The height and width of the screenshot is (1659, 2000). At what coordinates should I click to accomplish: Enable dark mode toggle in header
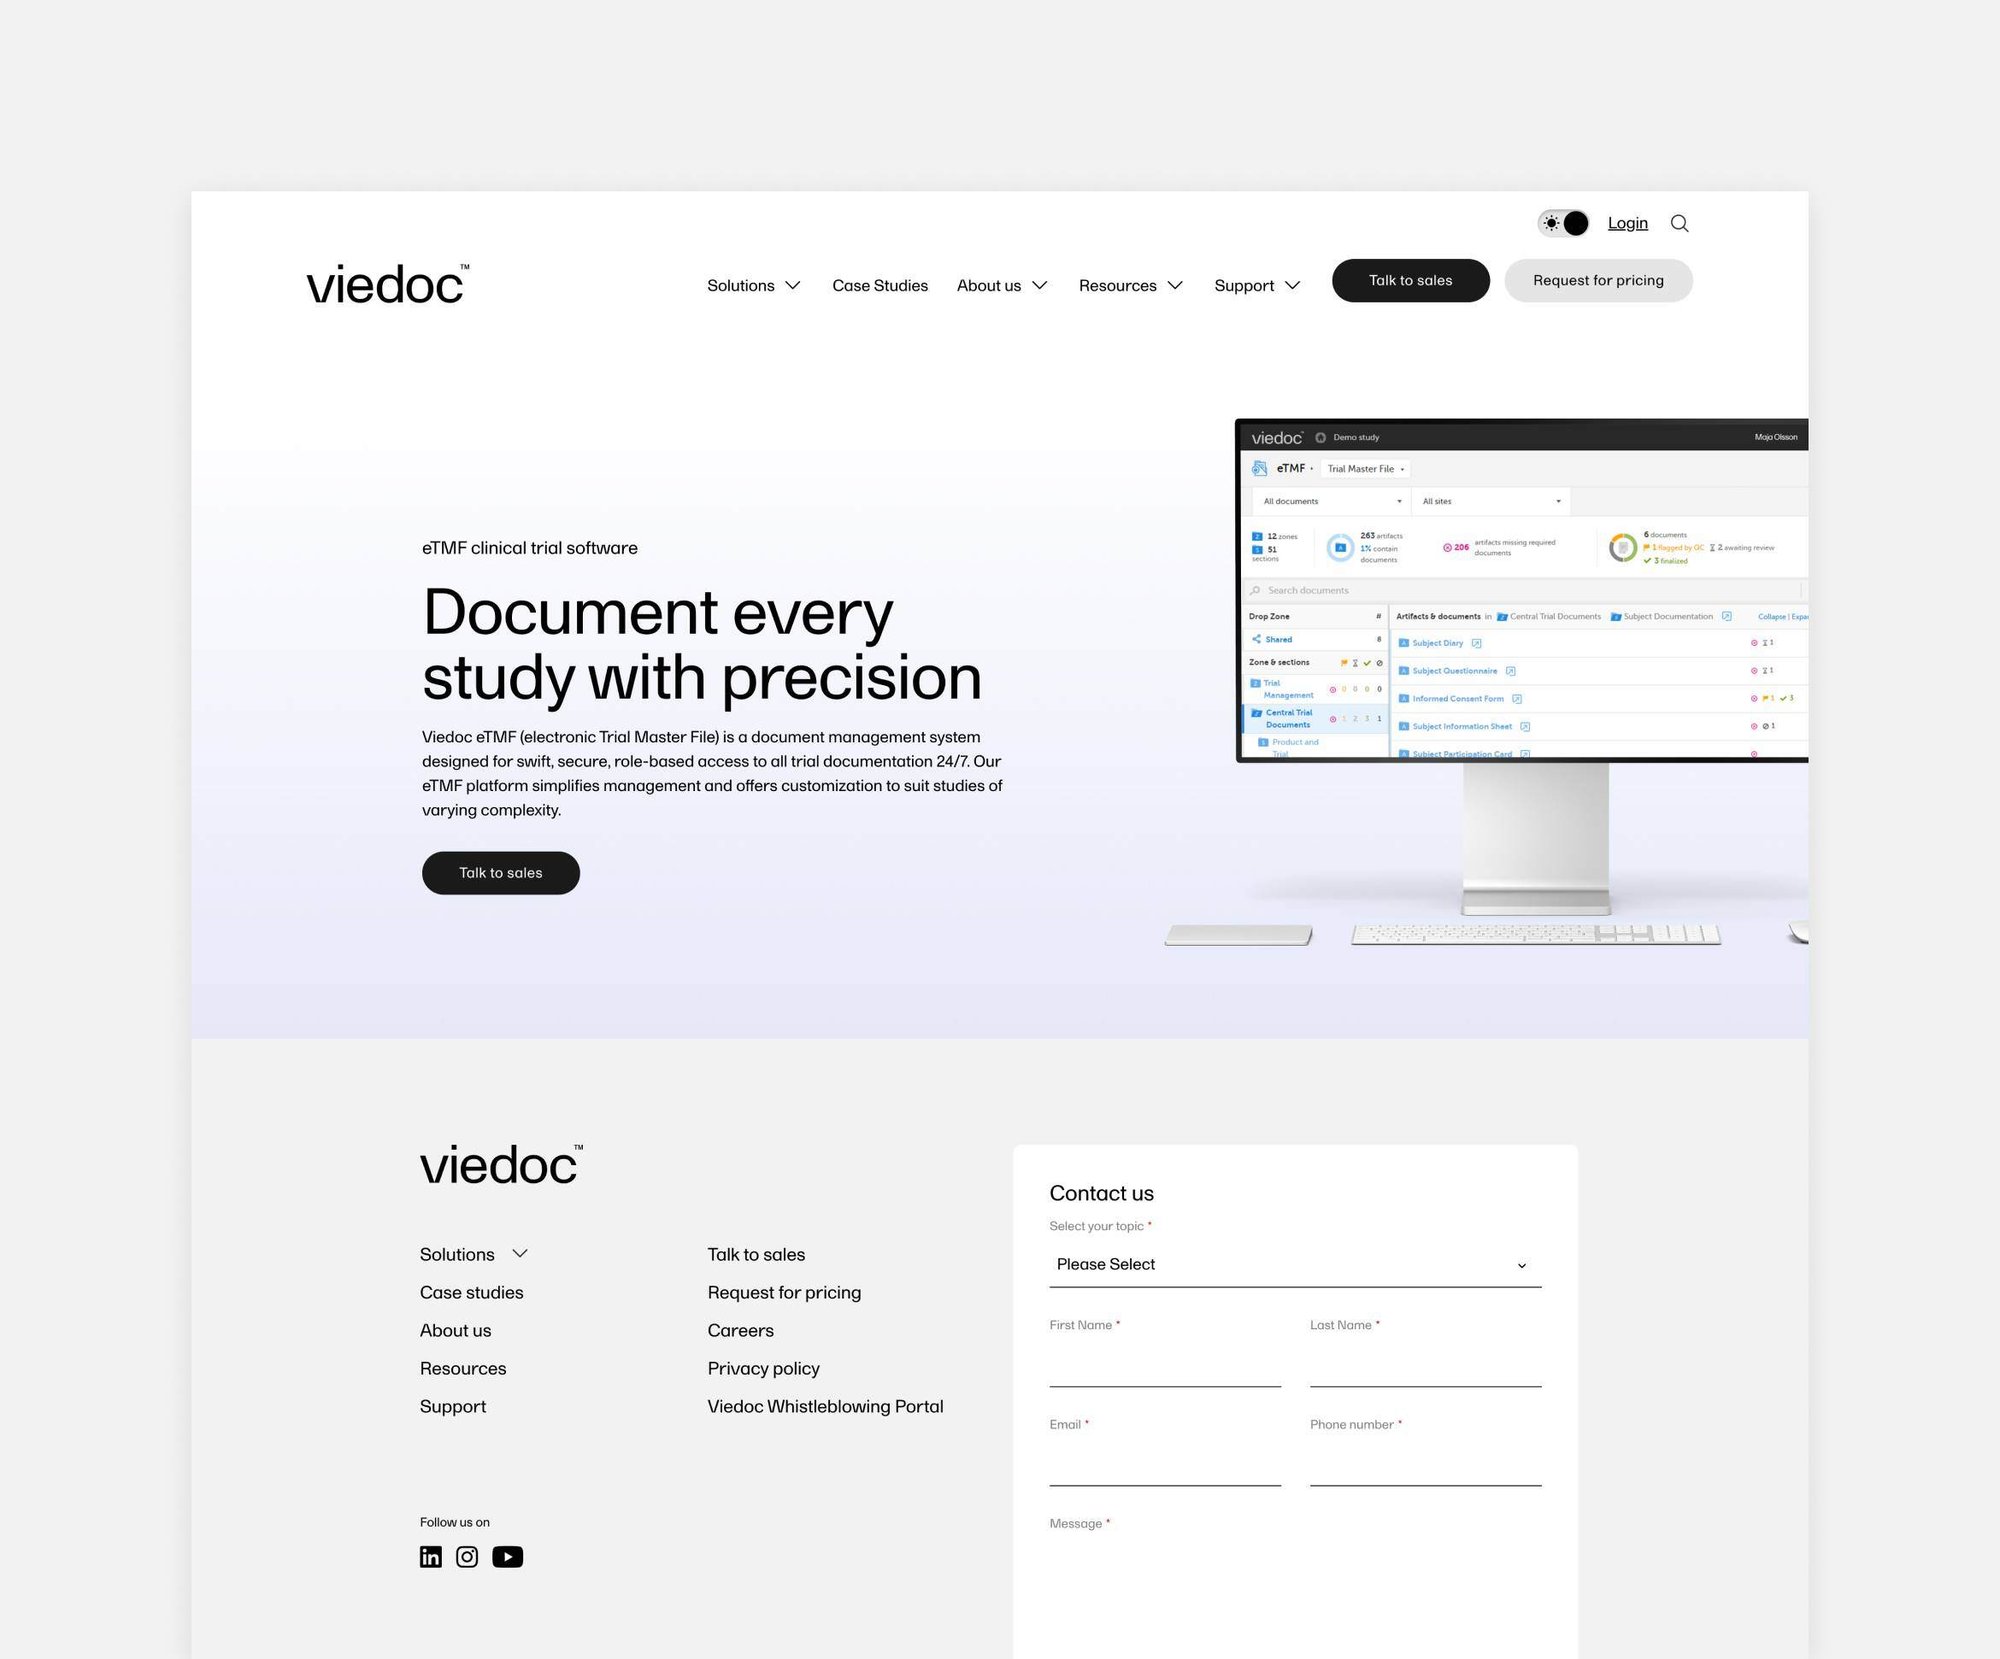coord(1561,223)
